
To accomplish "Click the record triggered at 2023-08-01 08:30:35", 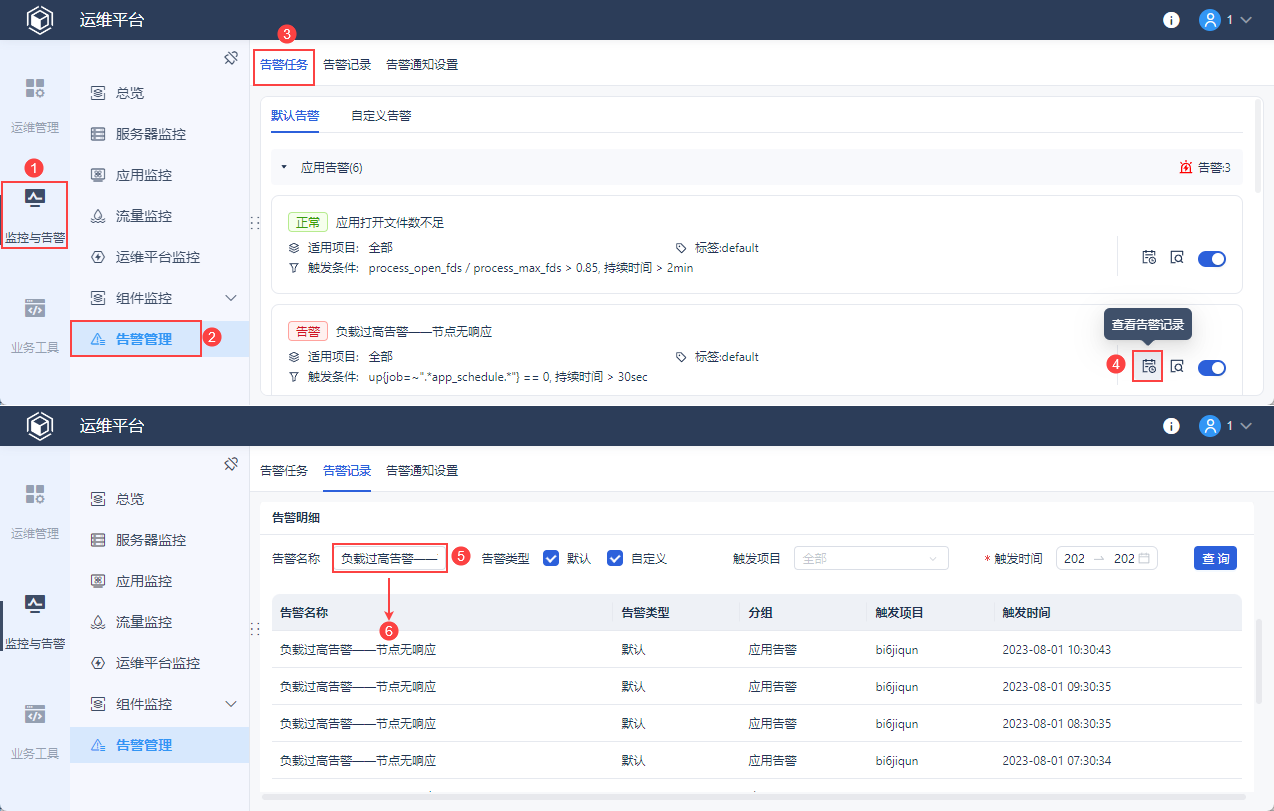I will click(756, 723).
